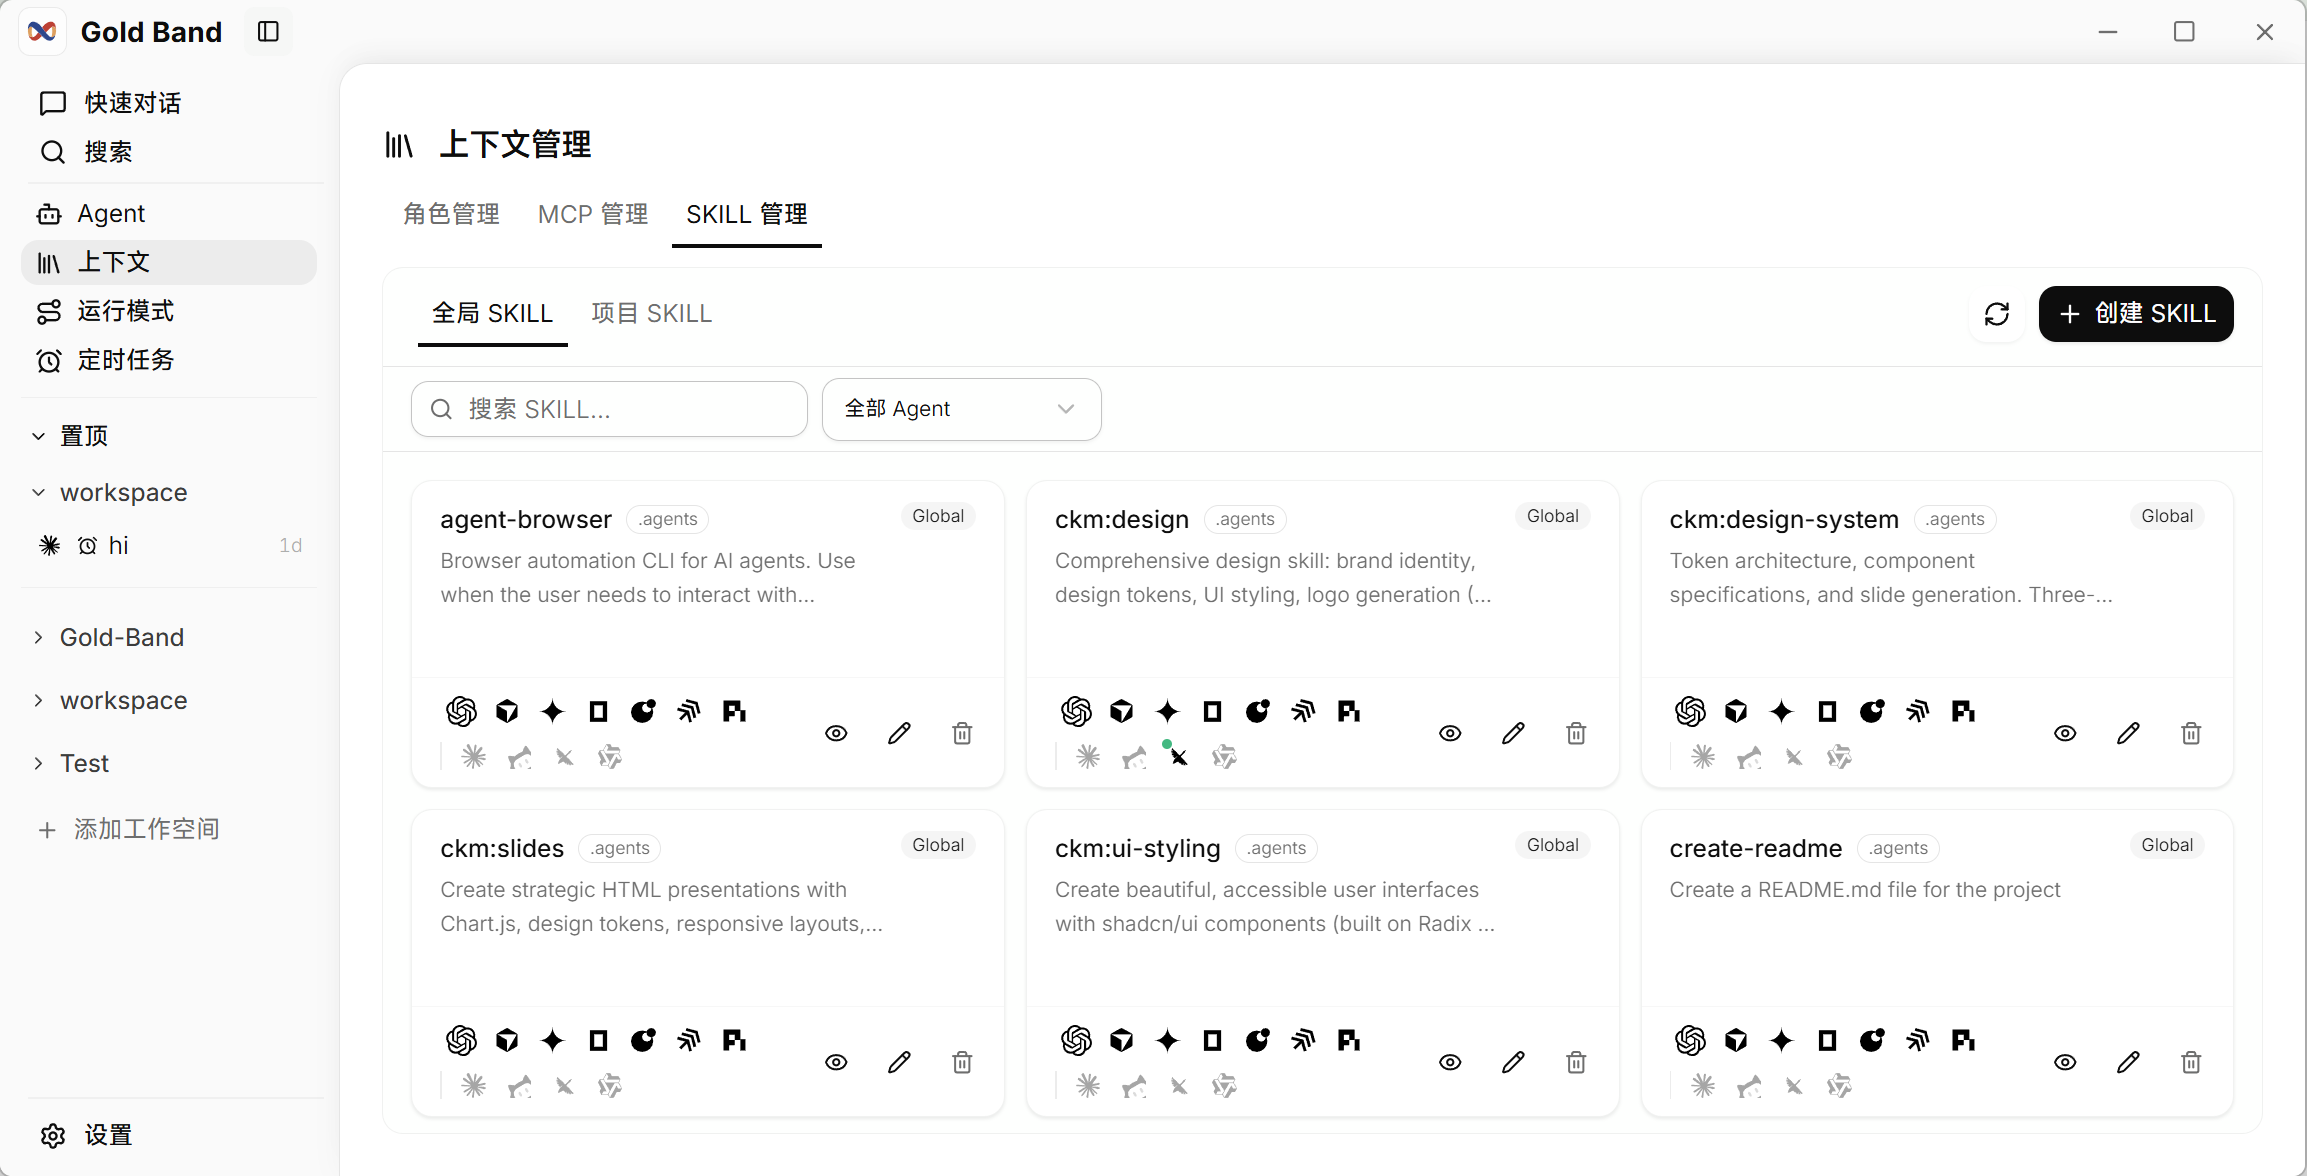Click the sparkle agent icon on ckm:ui-styling card

[1167, 1040]
